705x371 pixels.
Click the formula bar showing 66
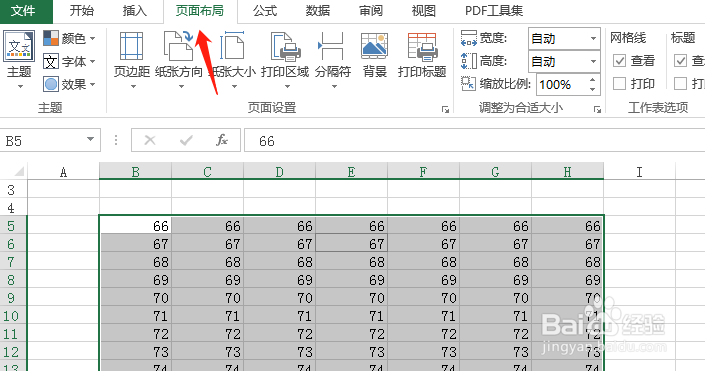click(x=474, y=141)
